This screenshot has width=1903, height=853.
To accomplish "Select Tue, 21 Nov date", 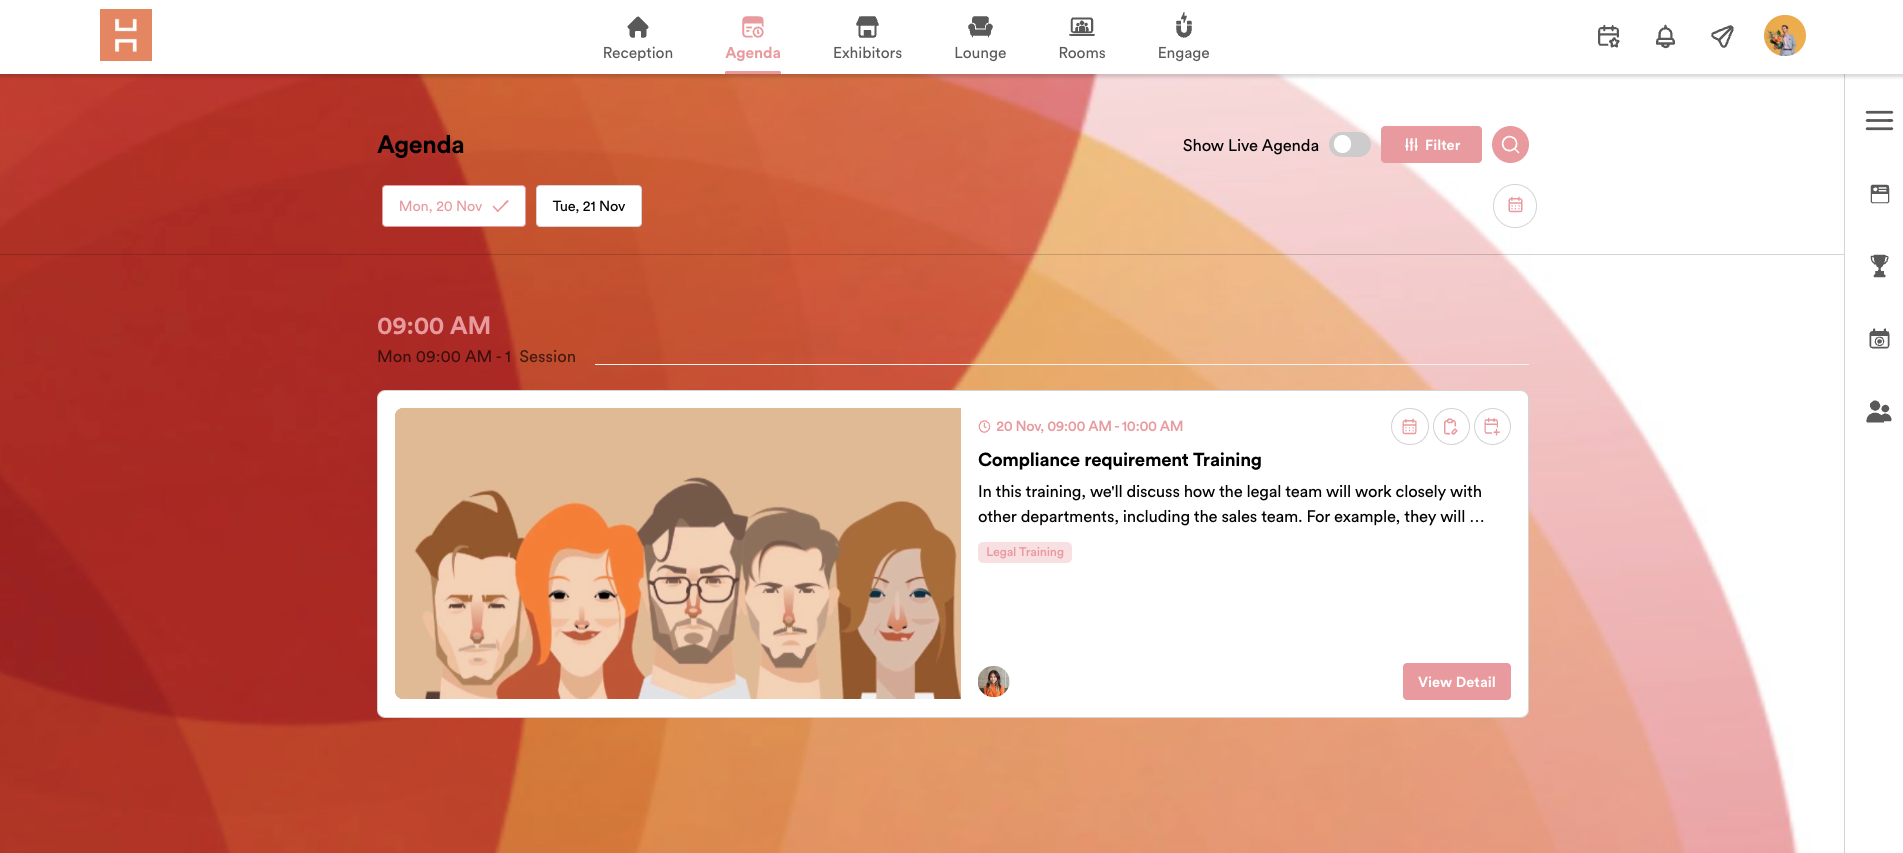I will [x=589, y=206].
